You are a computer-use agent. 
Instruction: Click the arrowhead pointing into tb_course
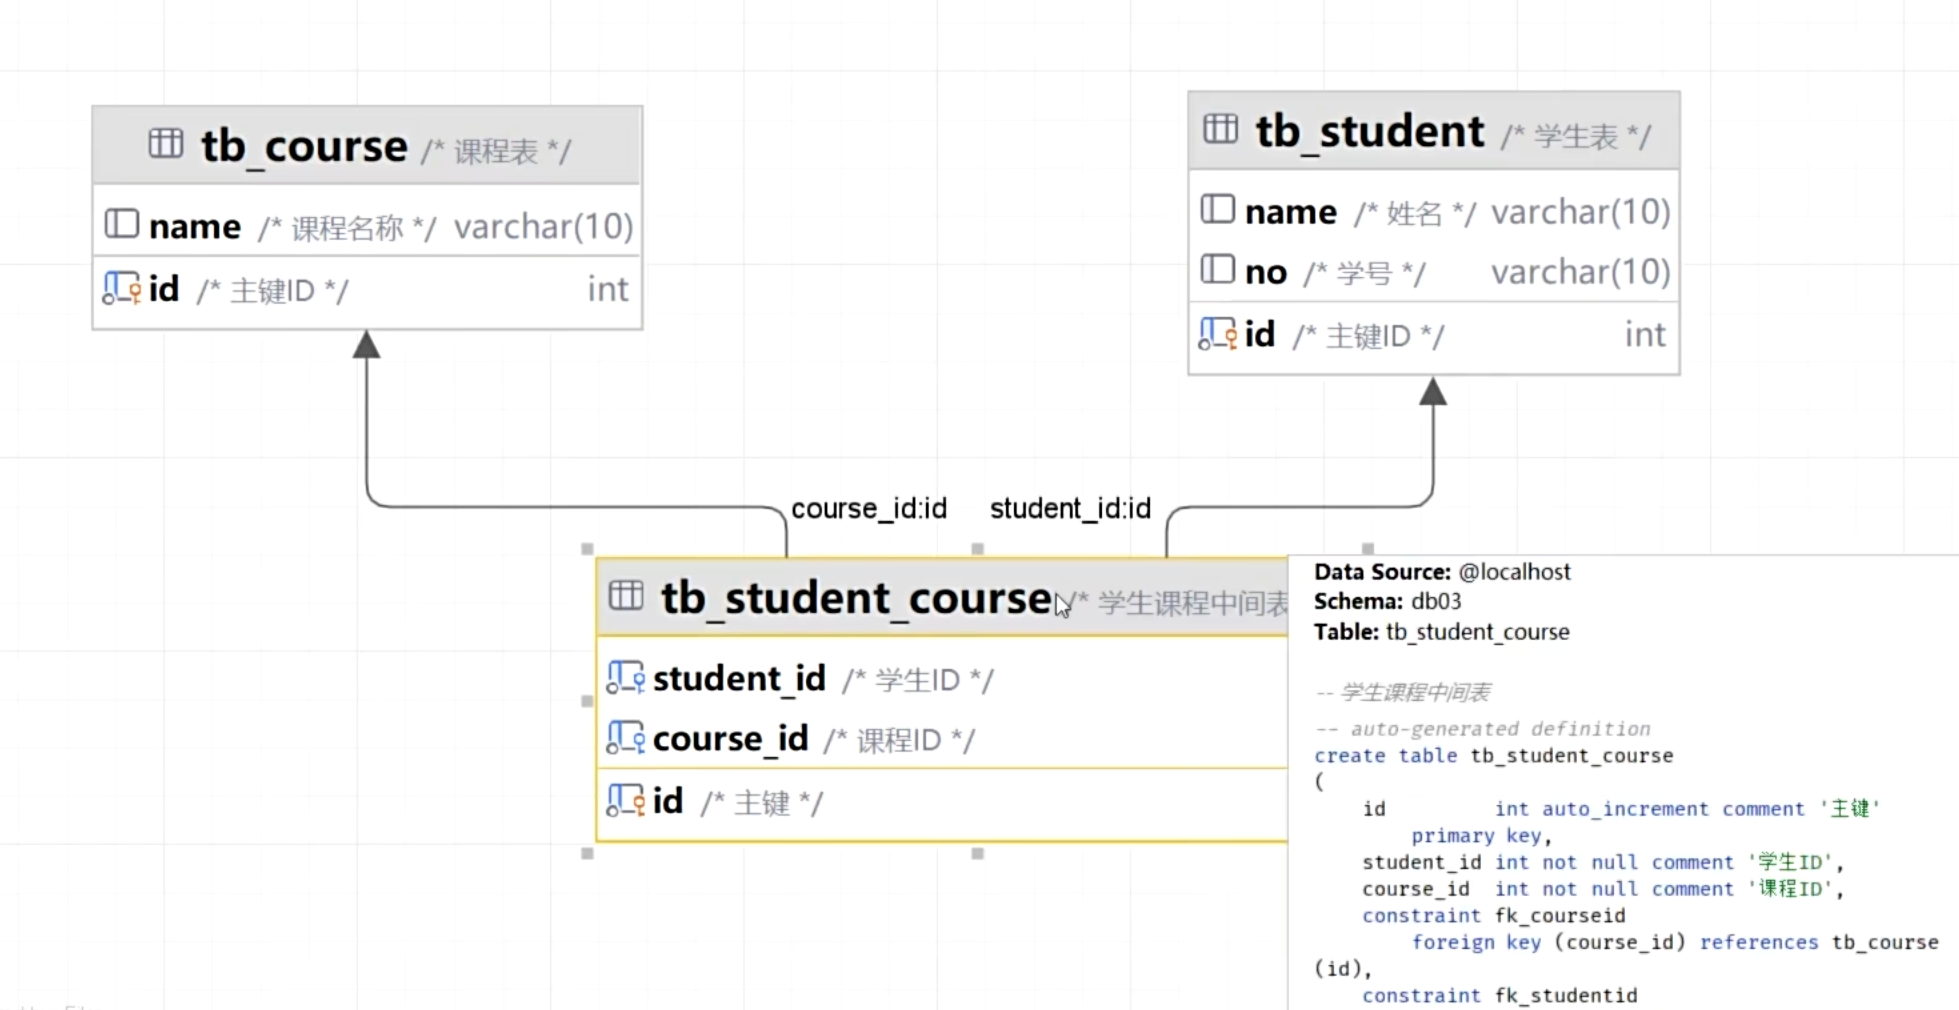[x=367, y=345]
